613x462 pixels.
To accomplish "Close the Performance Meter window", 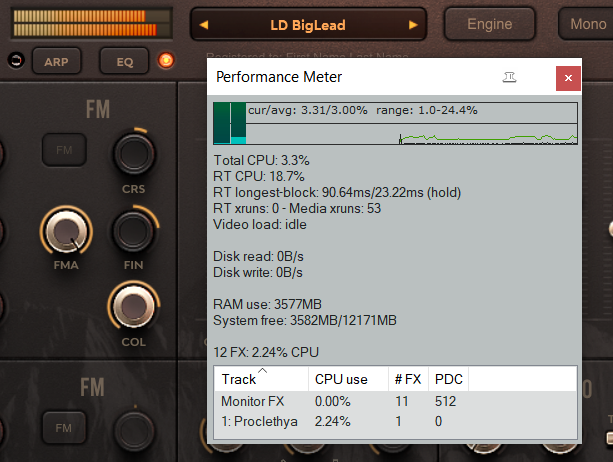I will pos(568,78).
